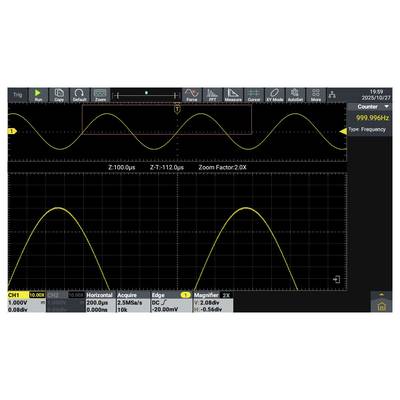
Task: Change the Type: Frequency setting
Action: [x=367, y=130]
